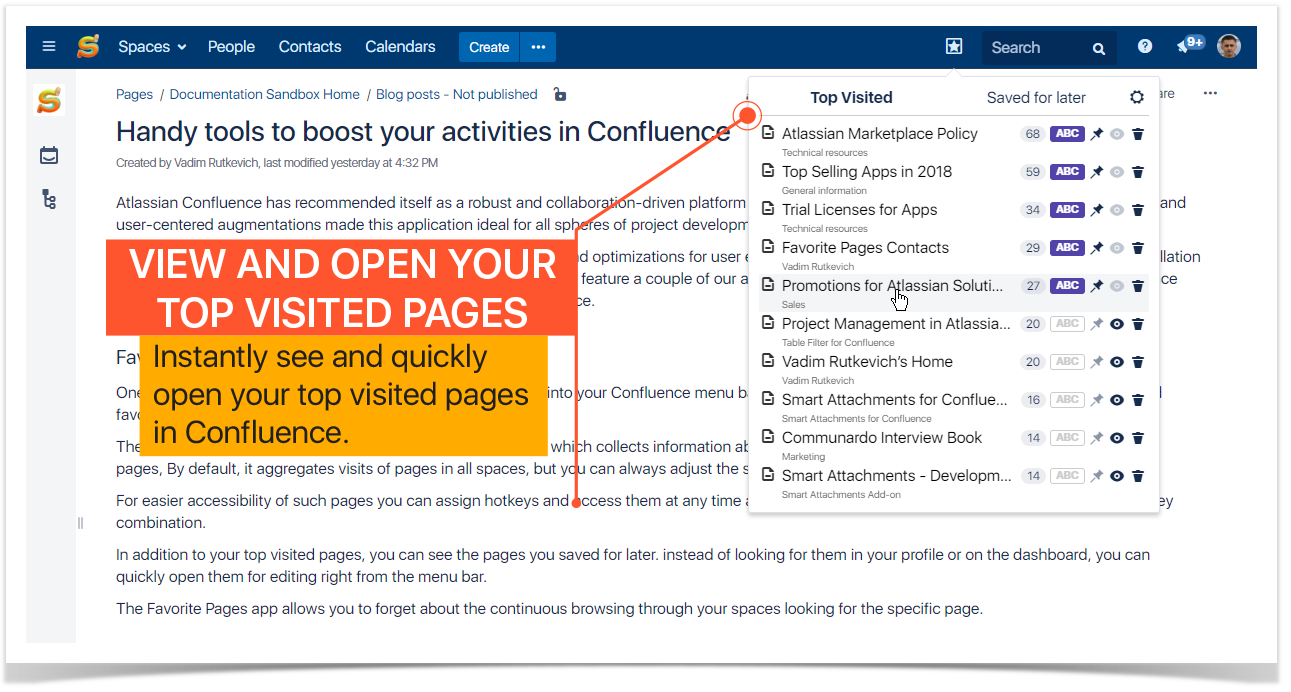This screenshot has height=692, width=1291.
Task: Pin the Atlassian Marketplace Policy page
Action: coord(1097,134)
